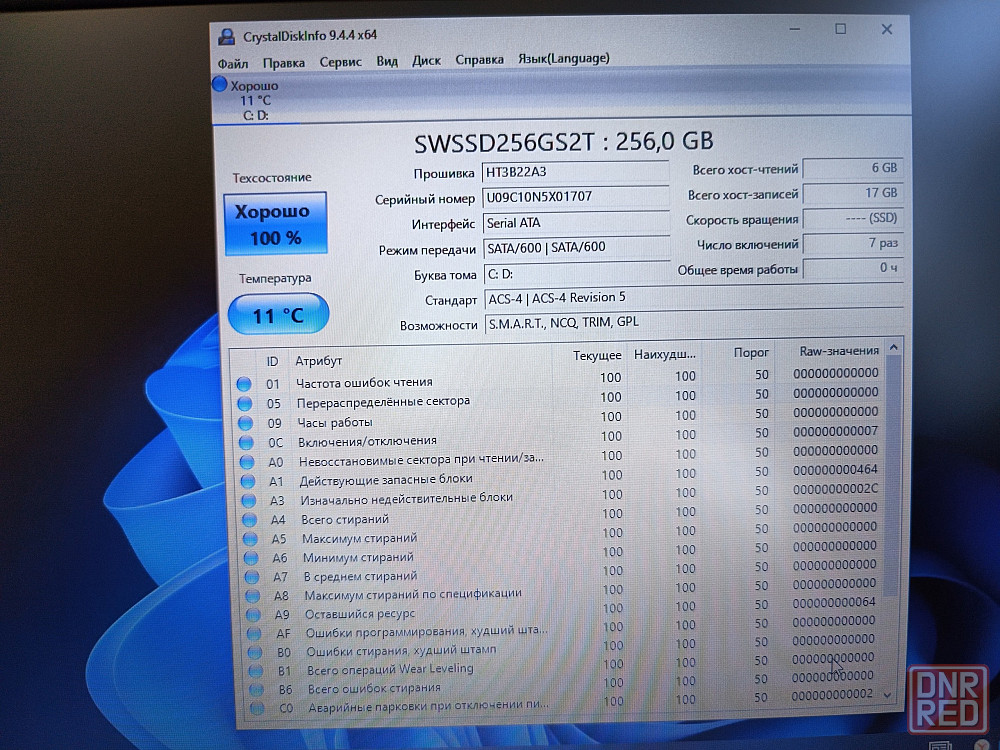
Task: Click scroll up arrow in attribute list
Action: click(893, 348)
